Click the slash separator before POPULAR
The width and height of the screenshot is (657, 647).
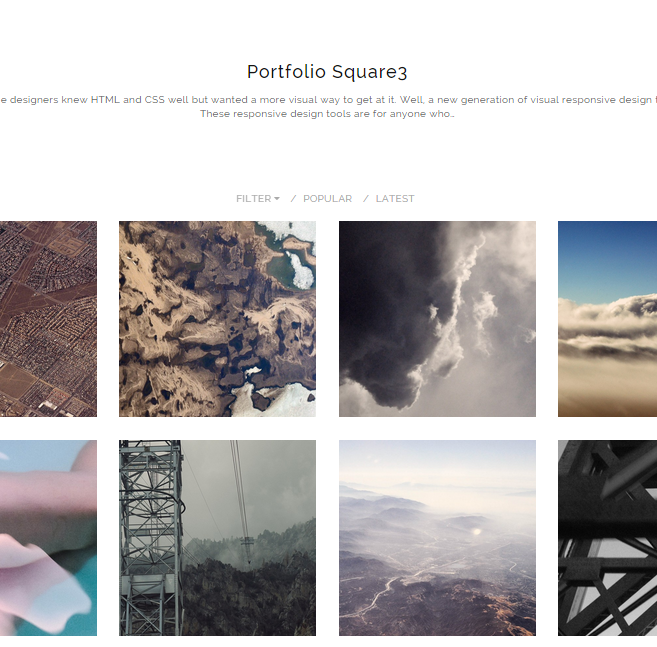[x=293, y=199]
